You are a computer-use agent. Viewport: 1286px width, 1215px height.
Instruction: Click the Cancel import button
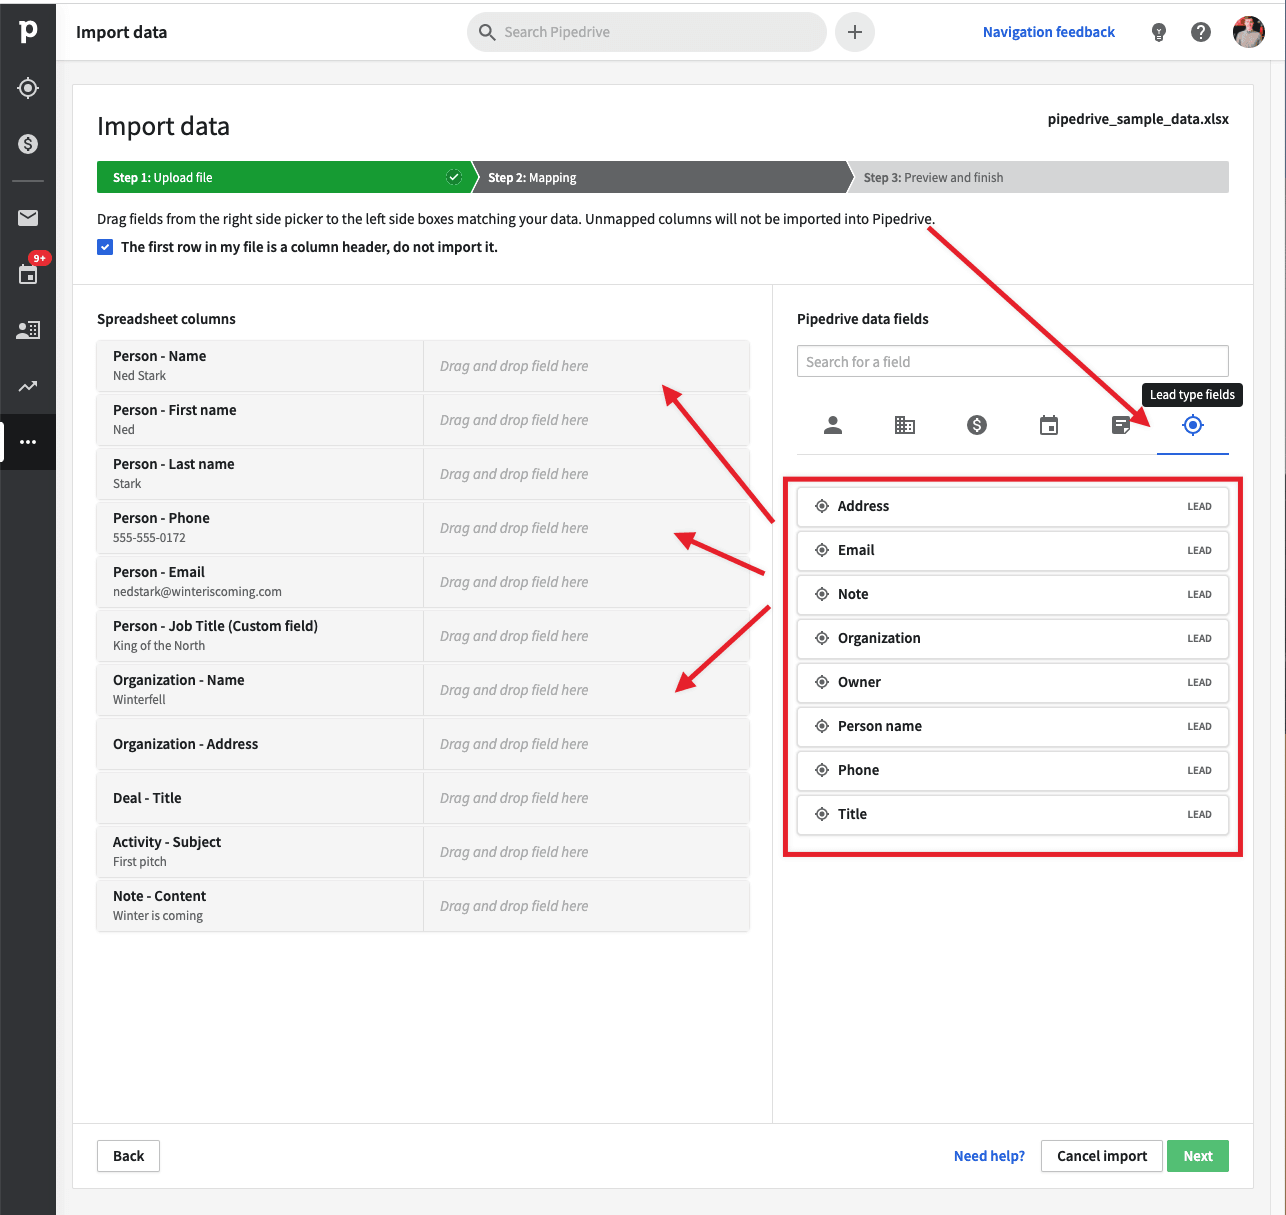(1102, 1156)
